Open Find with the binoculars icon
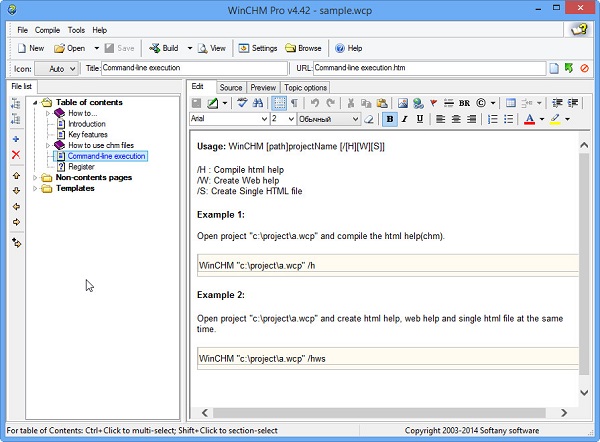Viewport: 600px width, 442px height. pyautogui.click(x=258, y=103)
